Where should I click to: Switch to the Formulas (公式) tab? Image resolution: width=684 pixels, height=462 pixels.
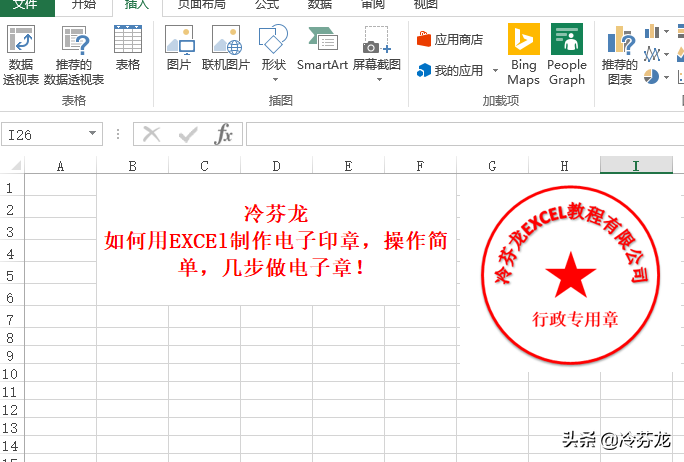(x=267, y=5)
